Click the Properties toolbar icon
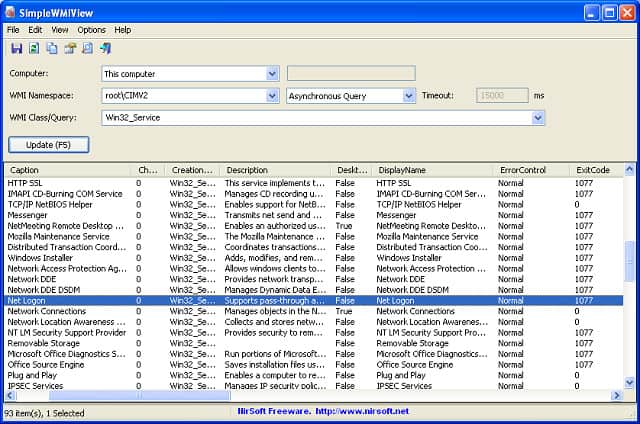 (x=70, y=49)
